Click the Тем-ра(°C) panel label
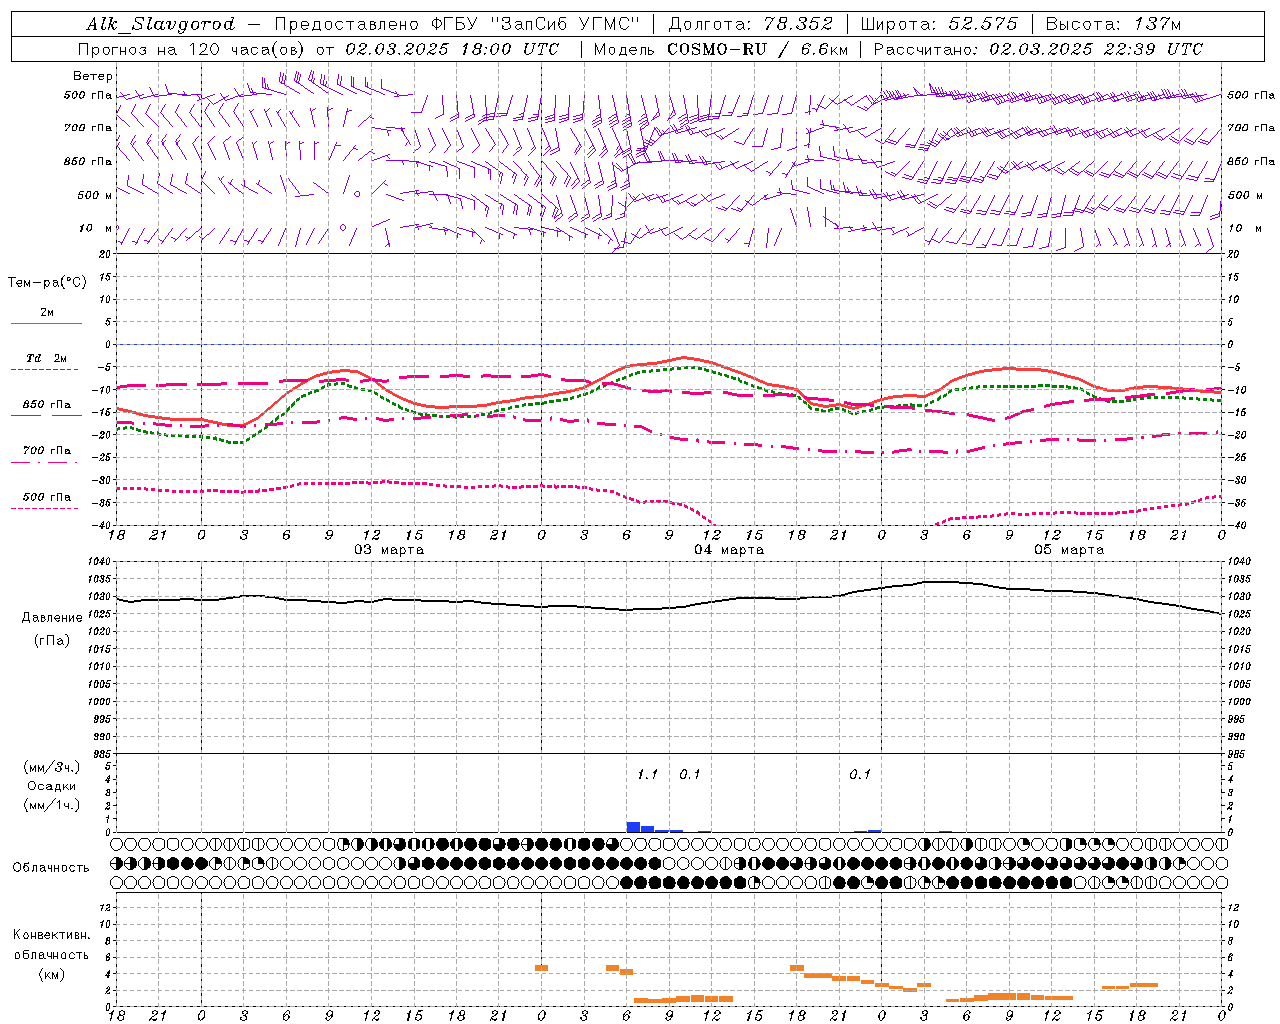1280x1024 pixels. (x=47, y=283)
